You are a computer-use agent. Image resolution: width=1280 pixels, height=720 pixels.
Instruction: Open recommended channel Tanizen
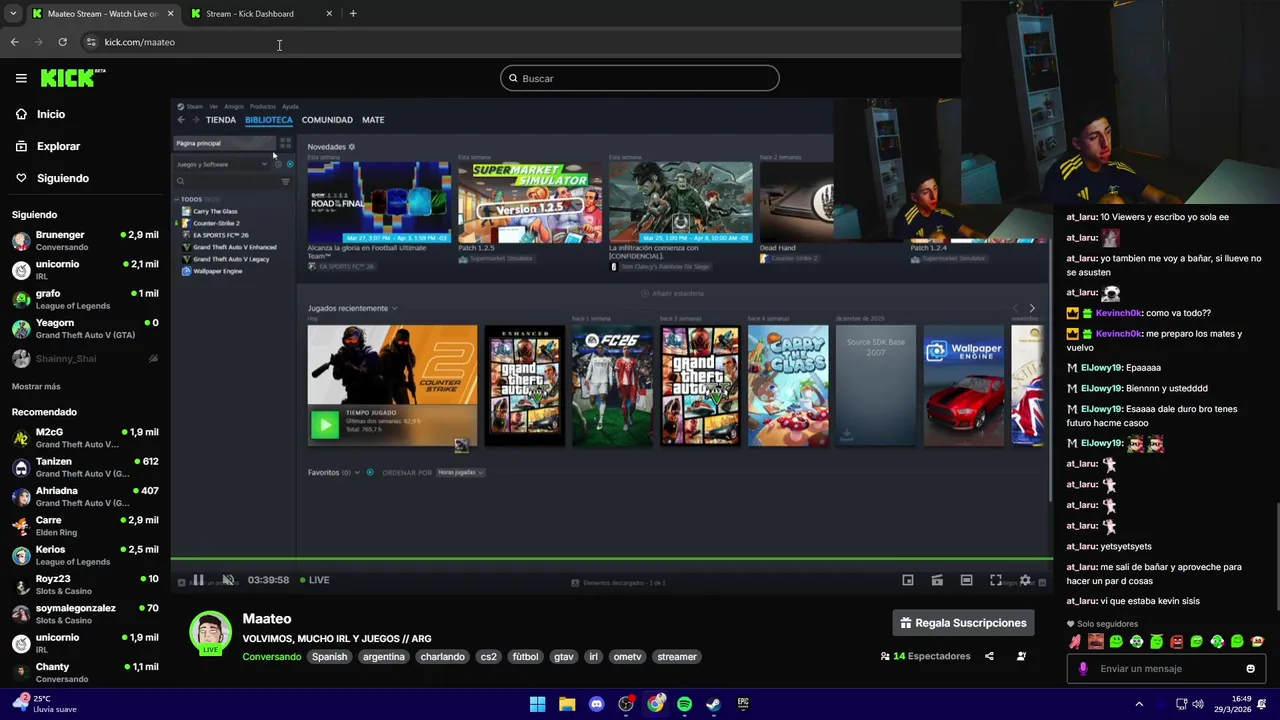pyautogui.click(x=85, y=467)
